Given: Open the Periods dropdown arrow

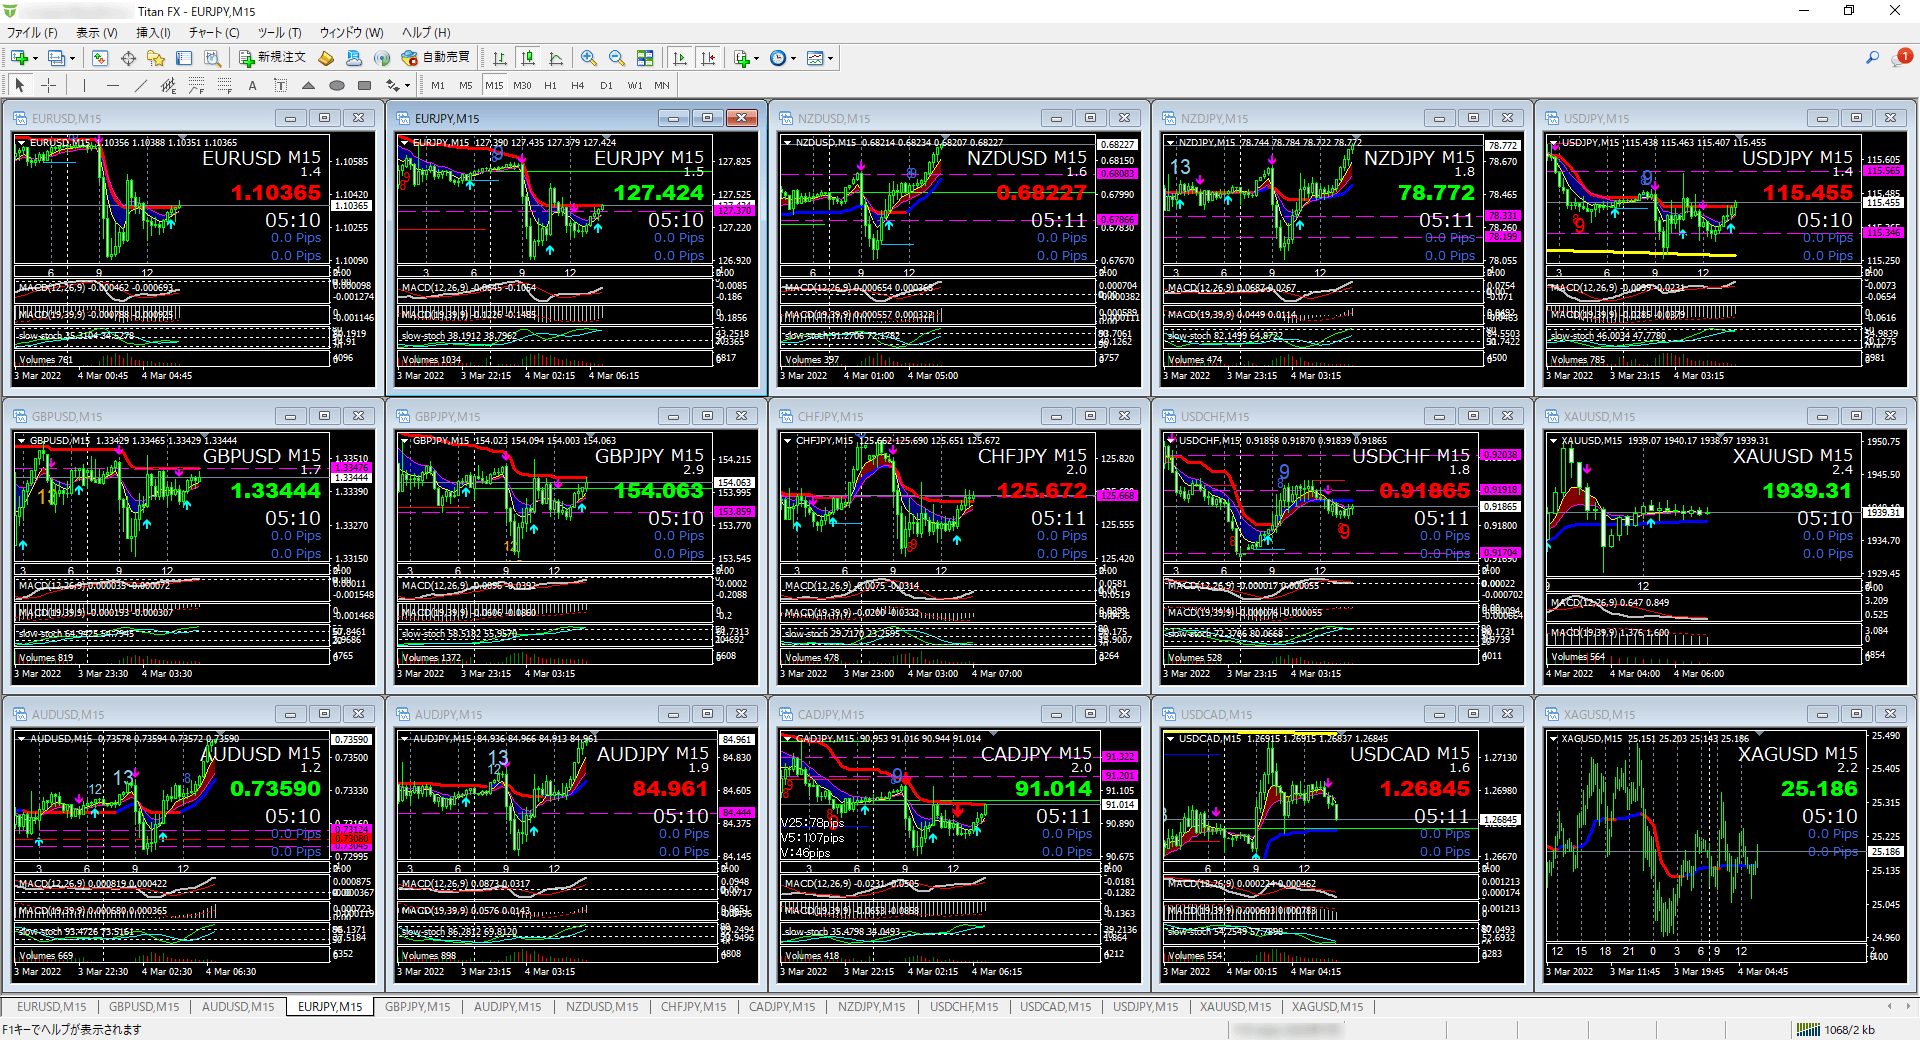Looking at the screenshot, I should [793, 57].
